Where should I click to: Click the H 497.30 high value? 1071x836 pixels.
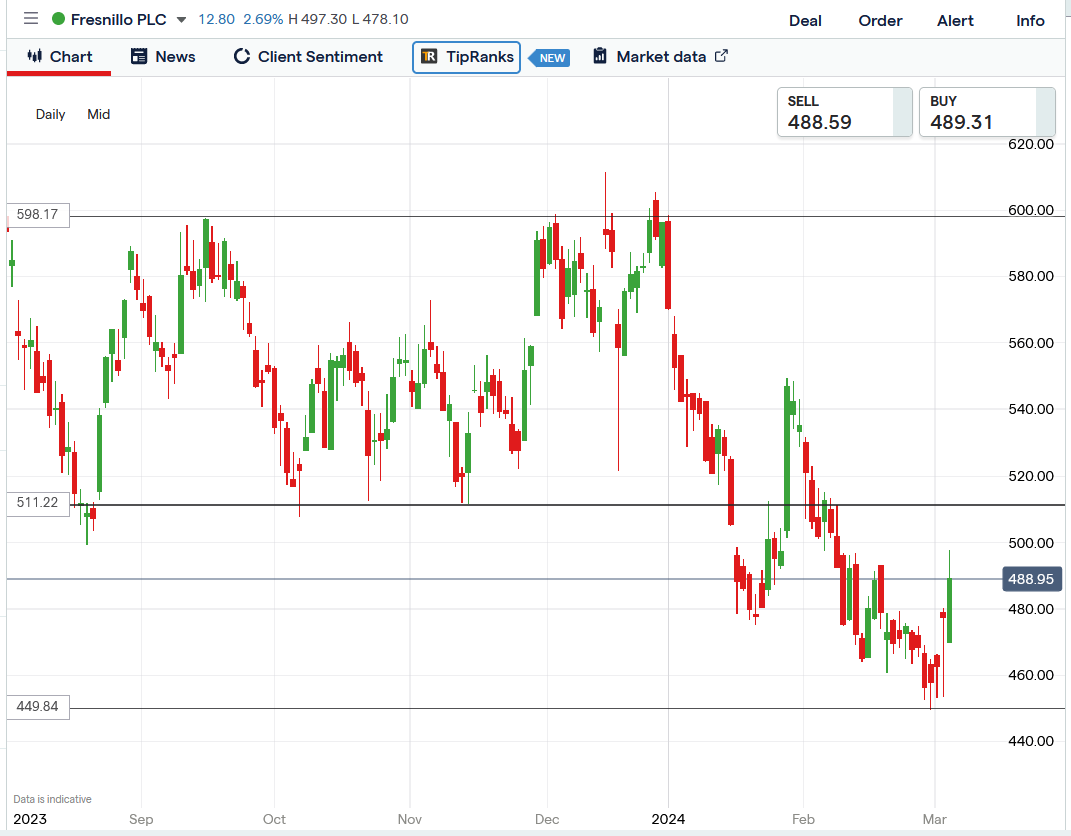[318, 19]
